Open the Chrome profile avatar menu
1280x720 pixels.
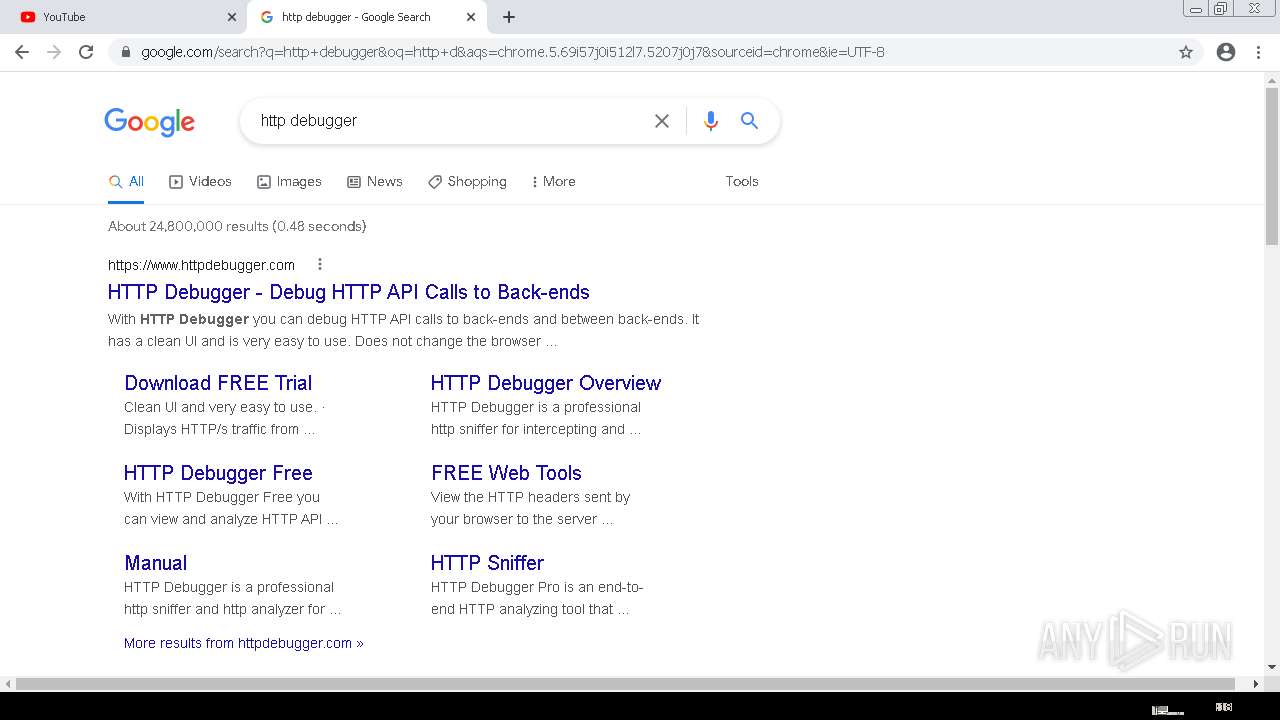[x=1226, y=52]
